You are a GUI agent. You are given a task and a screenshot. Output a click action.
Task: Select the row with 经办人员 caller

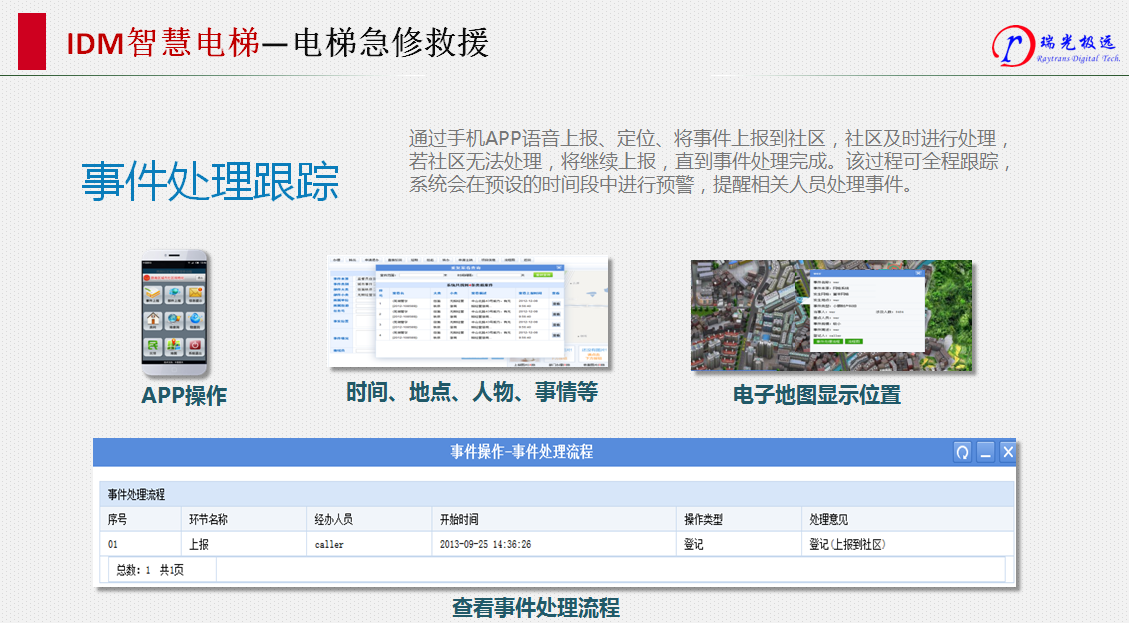tap(329, 544)
